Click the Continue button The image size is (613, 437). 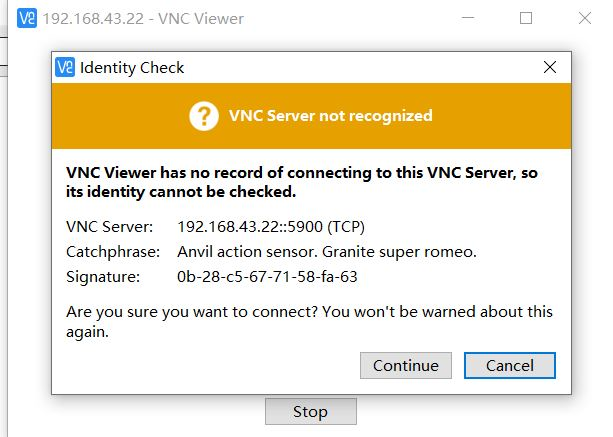coord(406,365)
